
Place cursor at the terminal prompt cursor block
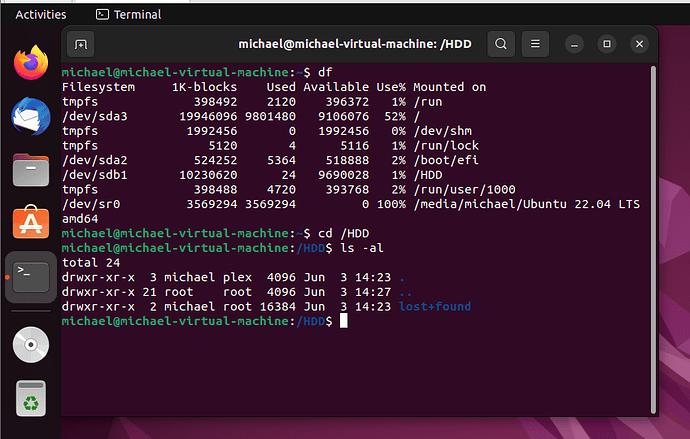coord(344,321)
